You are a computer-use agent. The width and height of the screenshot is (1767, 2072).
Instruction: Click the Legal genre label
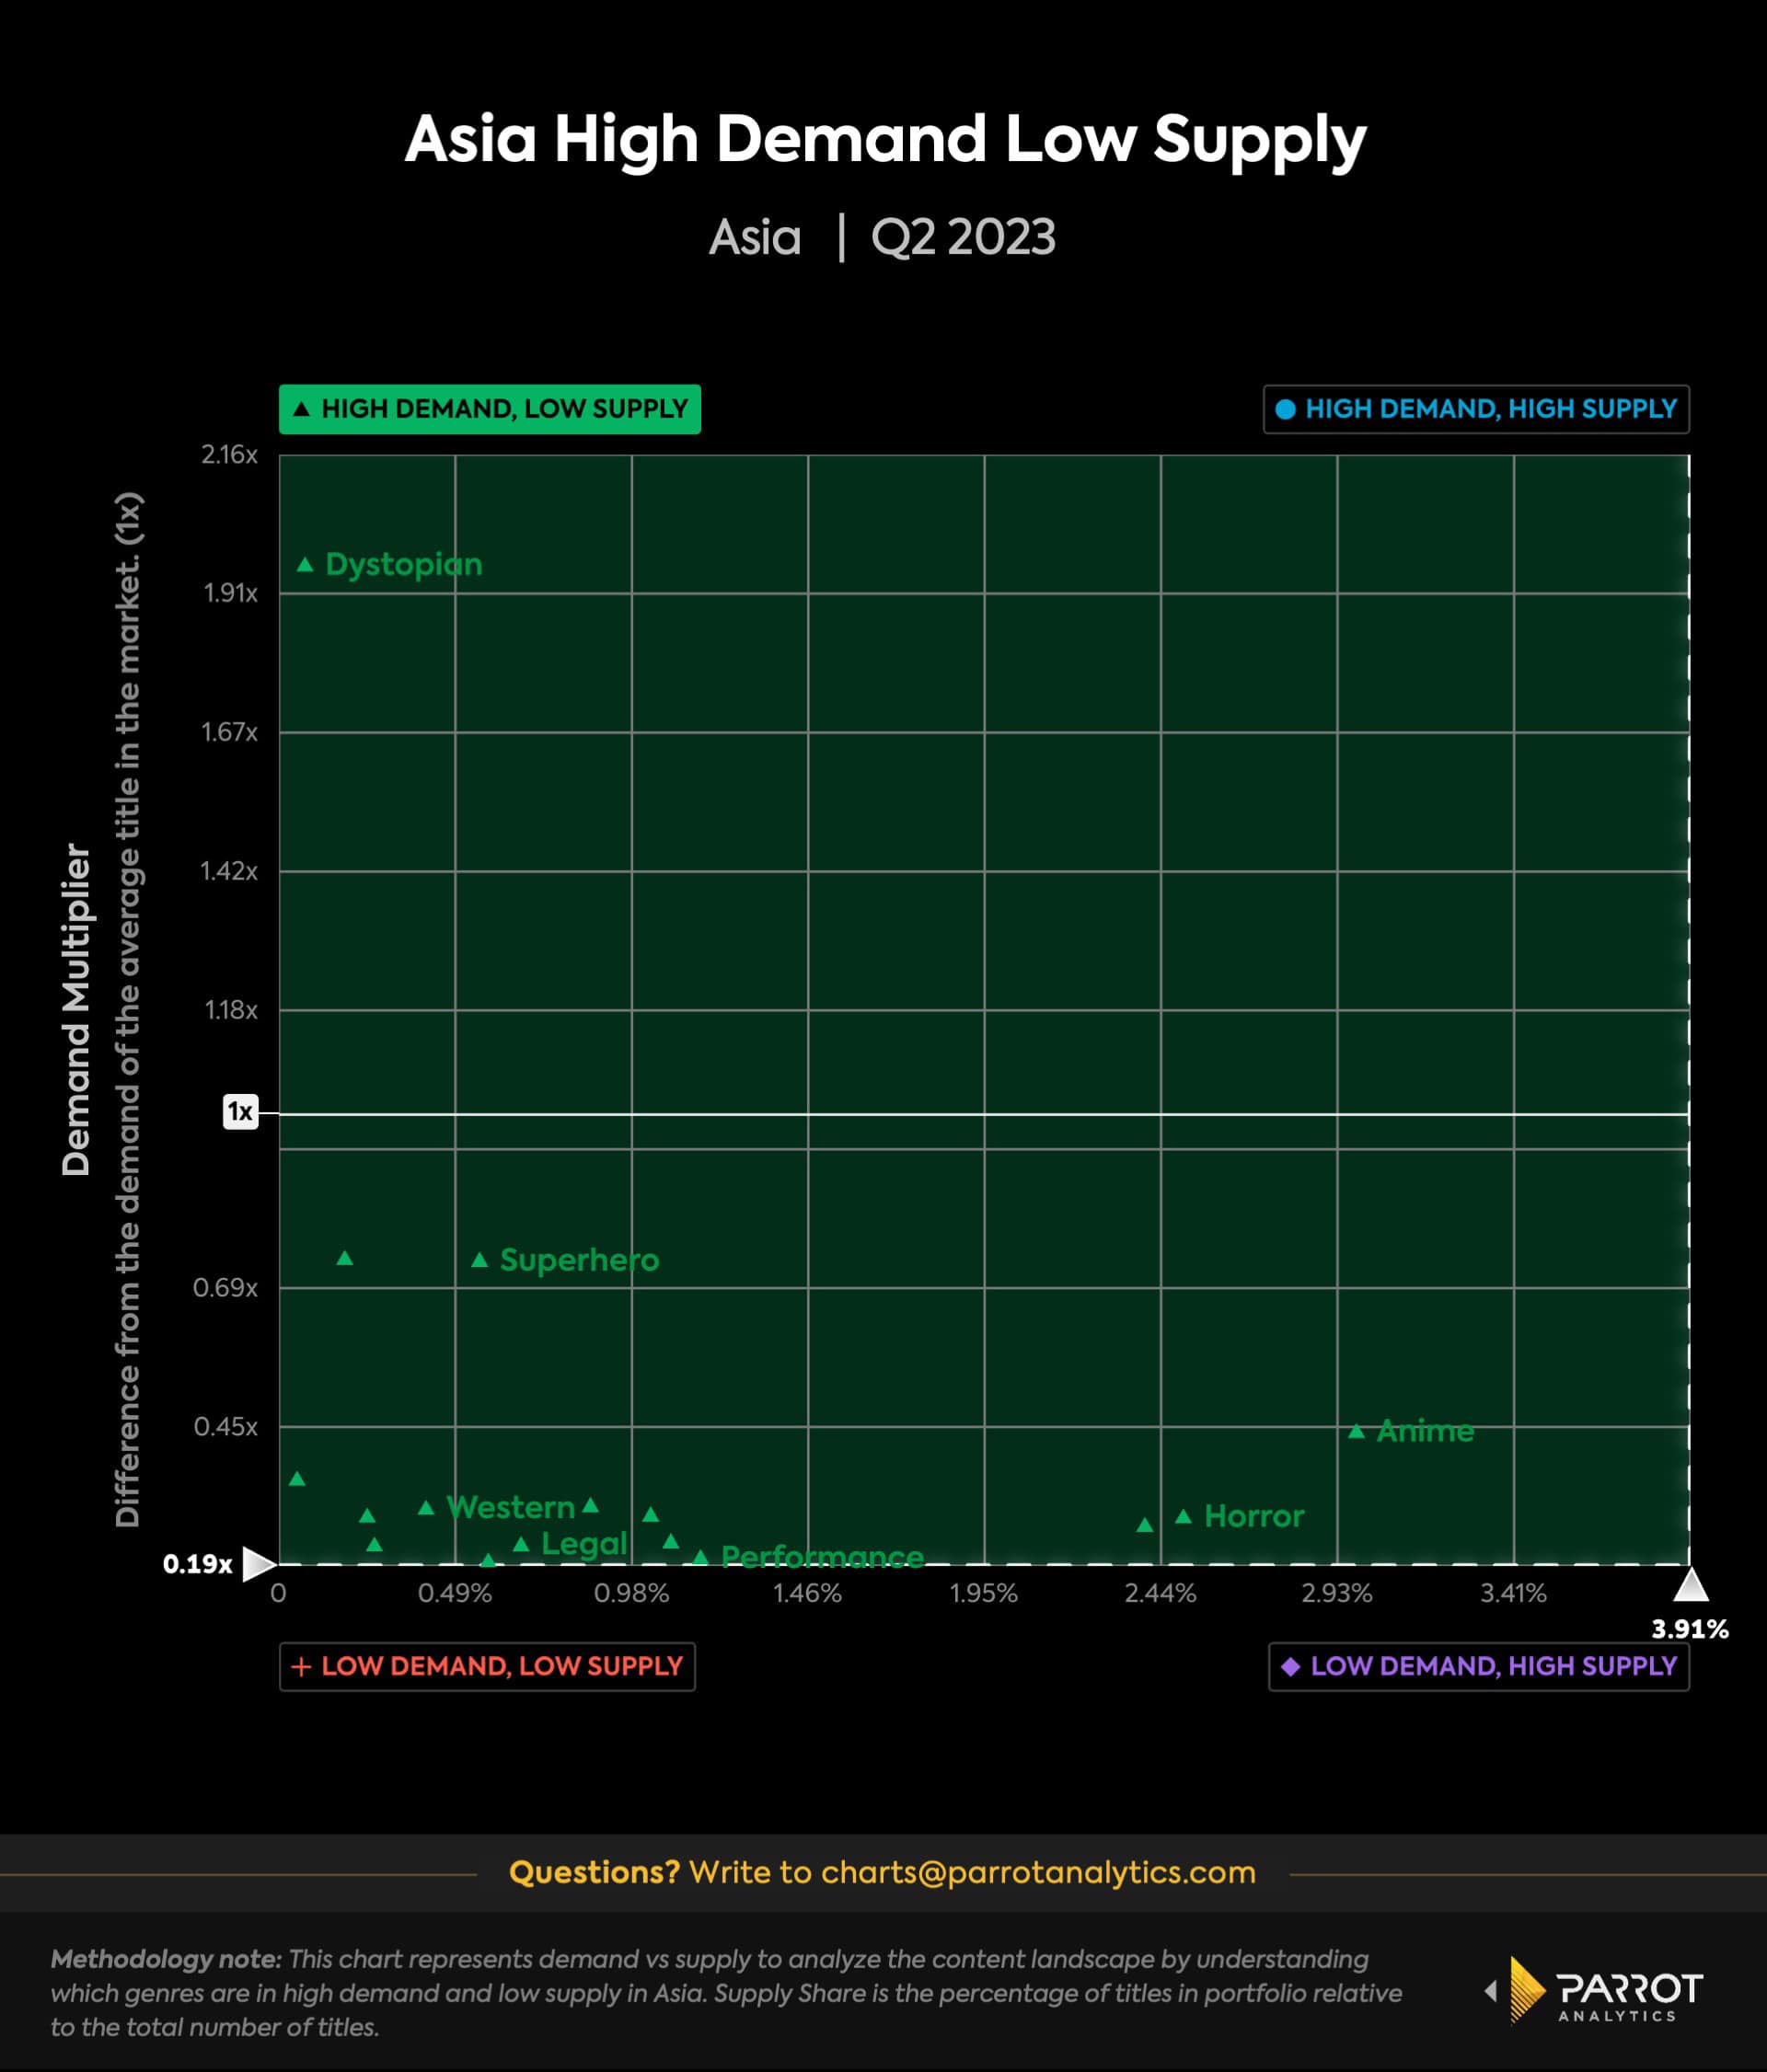click(x=584, y=1545)
